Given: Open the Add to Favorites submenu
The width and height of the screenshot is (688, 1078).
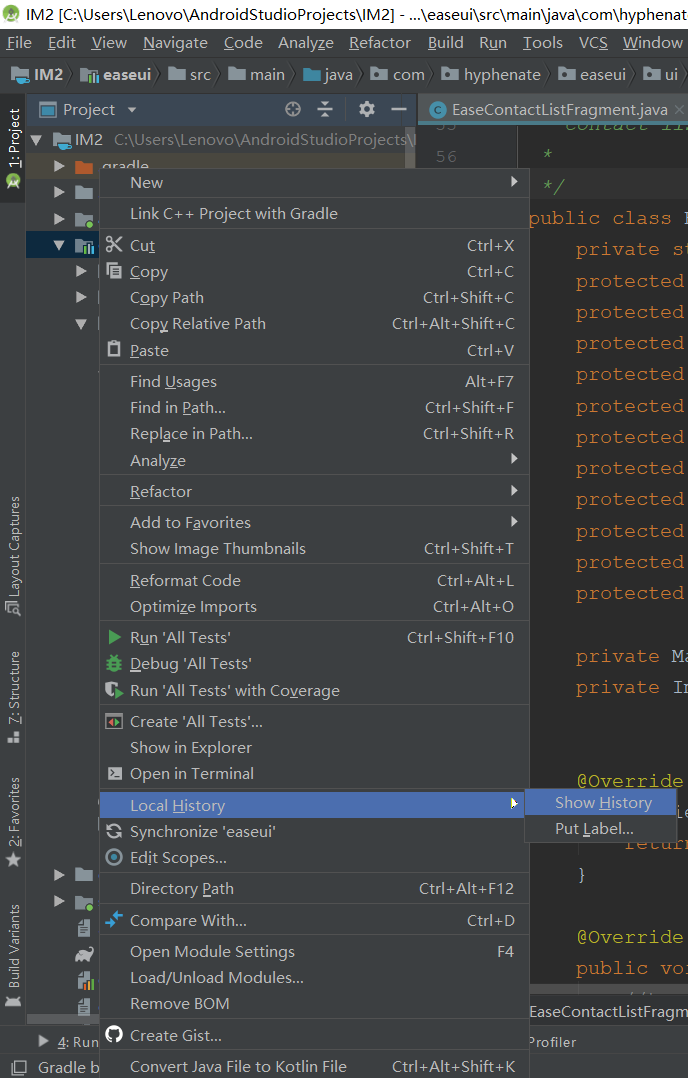Looking at the screenshot, I should tap(315, 522).
